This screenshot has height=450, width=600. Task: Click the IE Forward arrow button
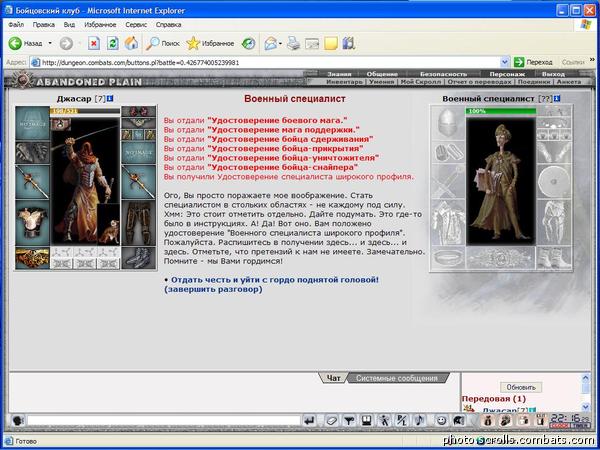[66, 43]
